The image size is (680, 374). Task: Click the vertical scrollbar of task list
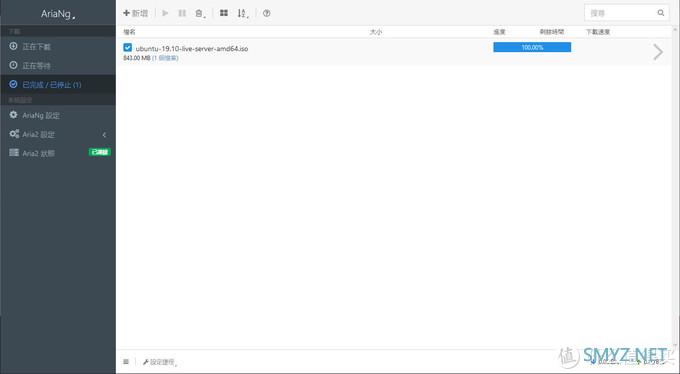coord(676,187)
